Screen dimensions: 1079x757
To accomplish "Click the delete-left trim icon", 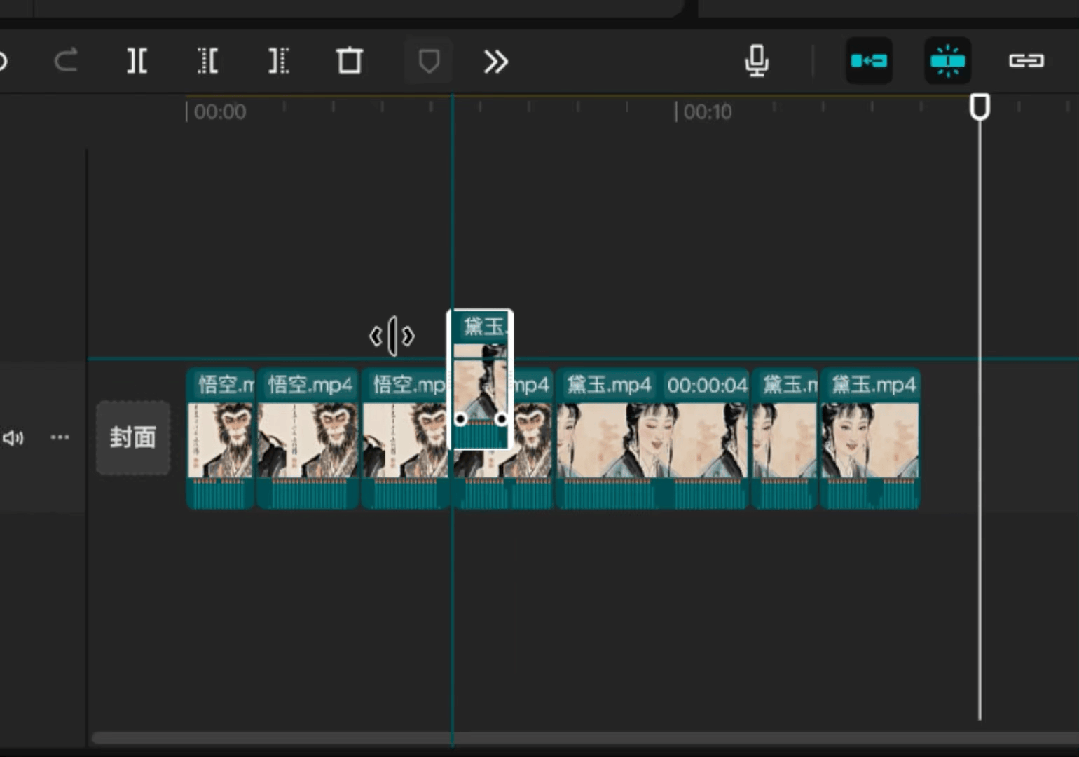I will pos(208,61).
